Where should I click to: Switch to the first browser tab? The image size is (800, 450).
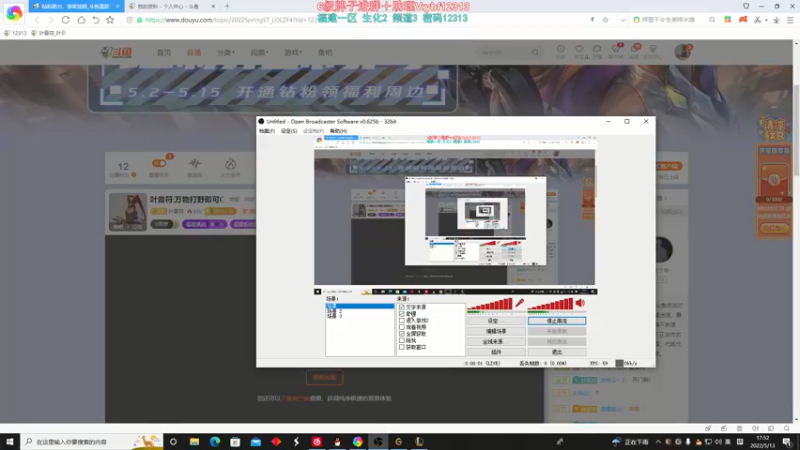coord(76,6)
